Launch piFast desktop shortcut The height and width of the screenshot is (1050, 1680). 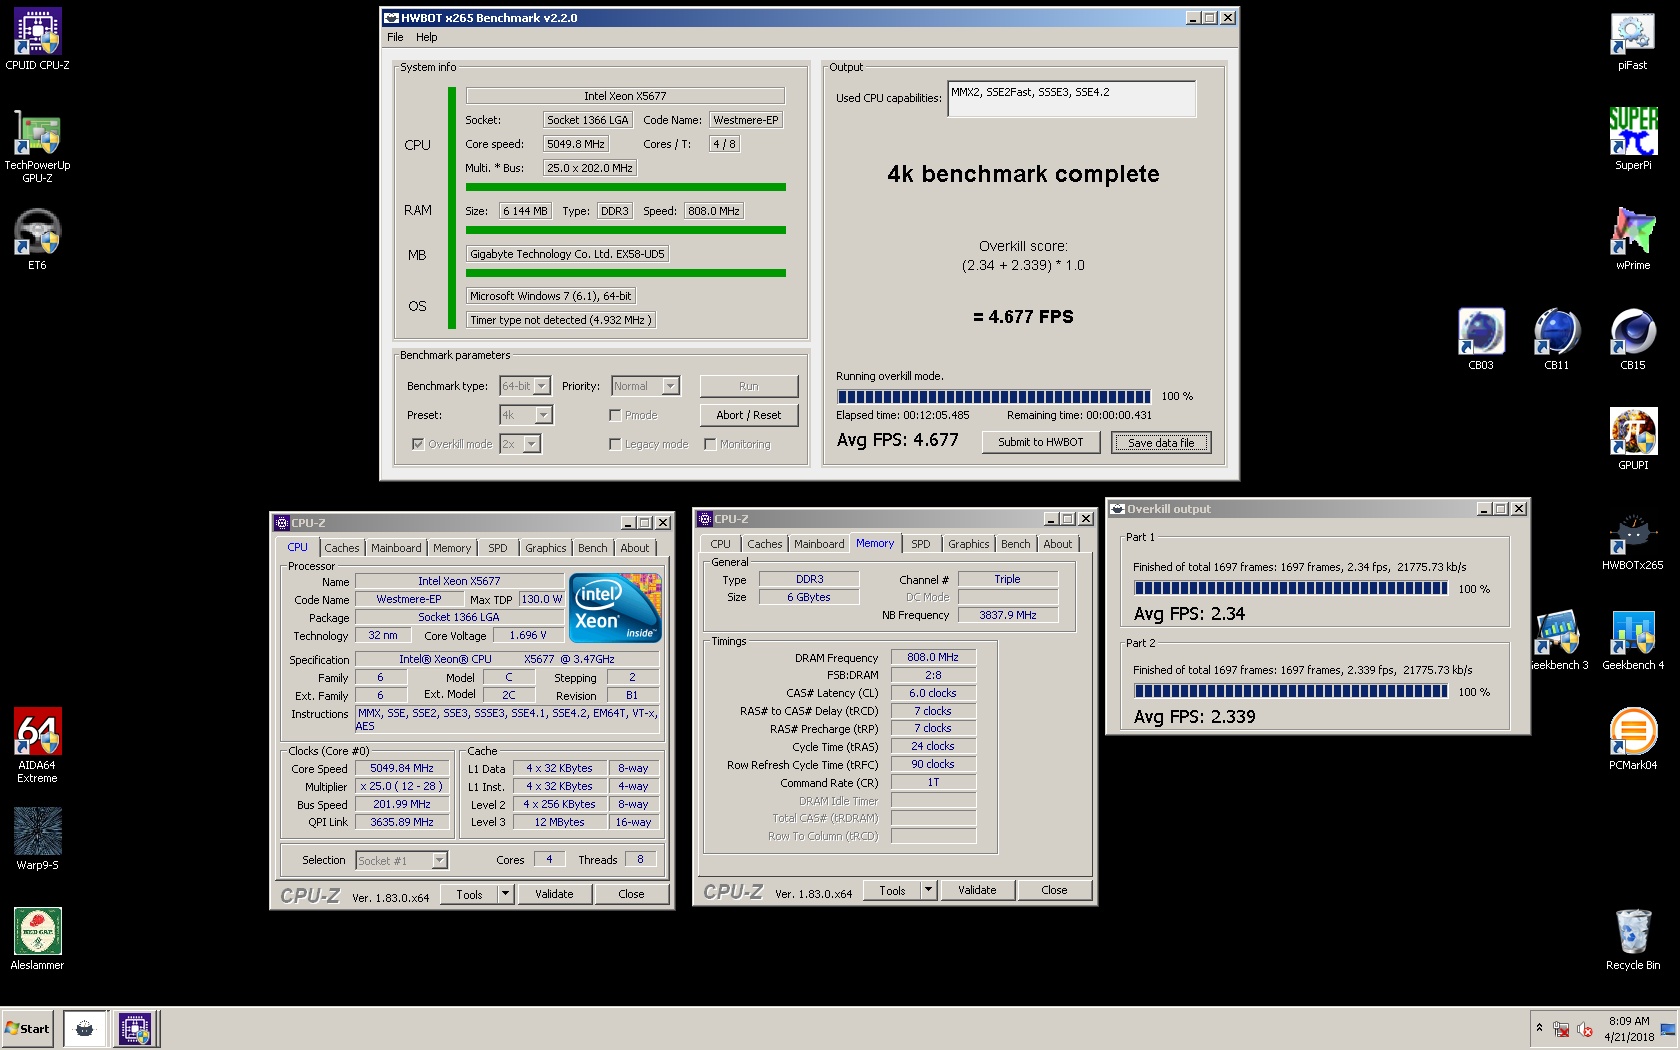(1633, 40)
